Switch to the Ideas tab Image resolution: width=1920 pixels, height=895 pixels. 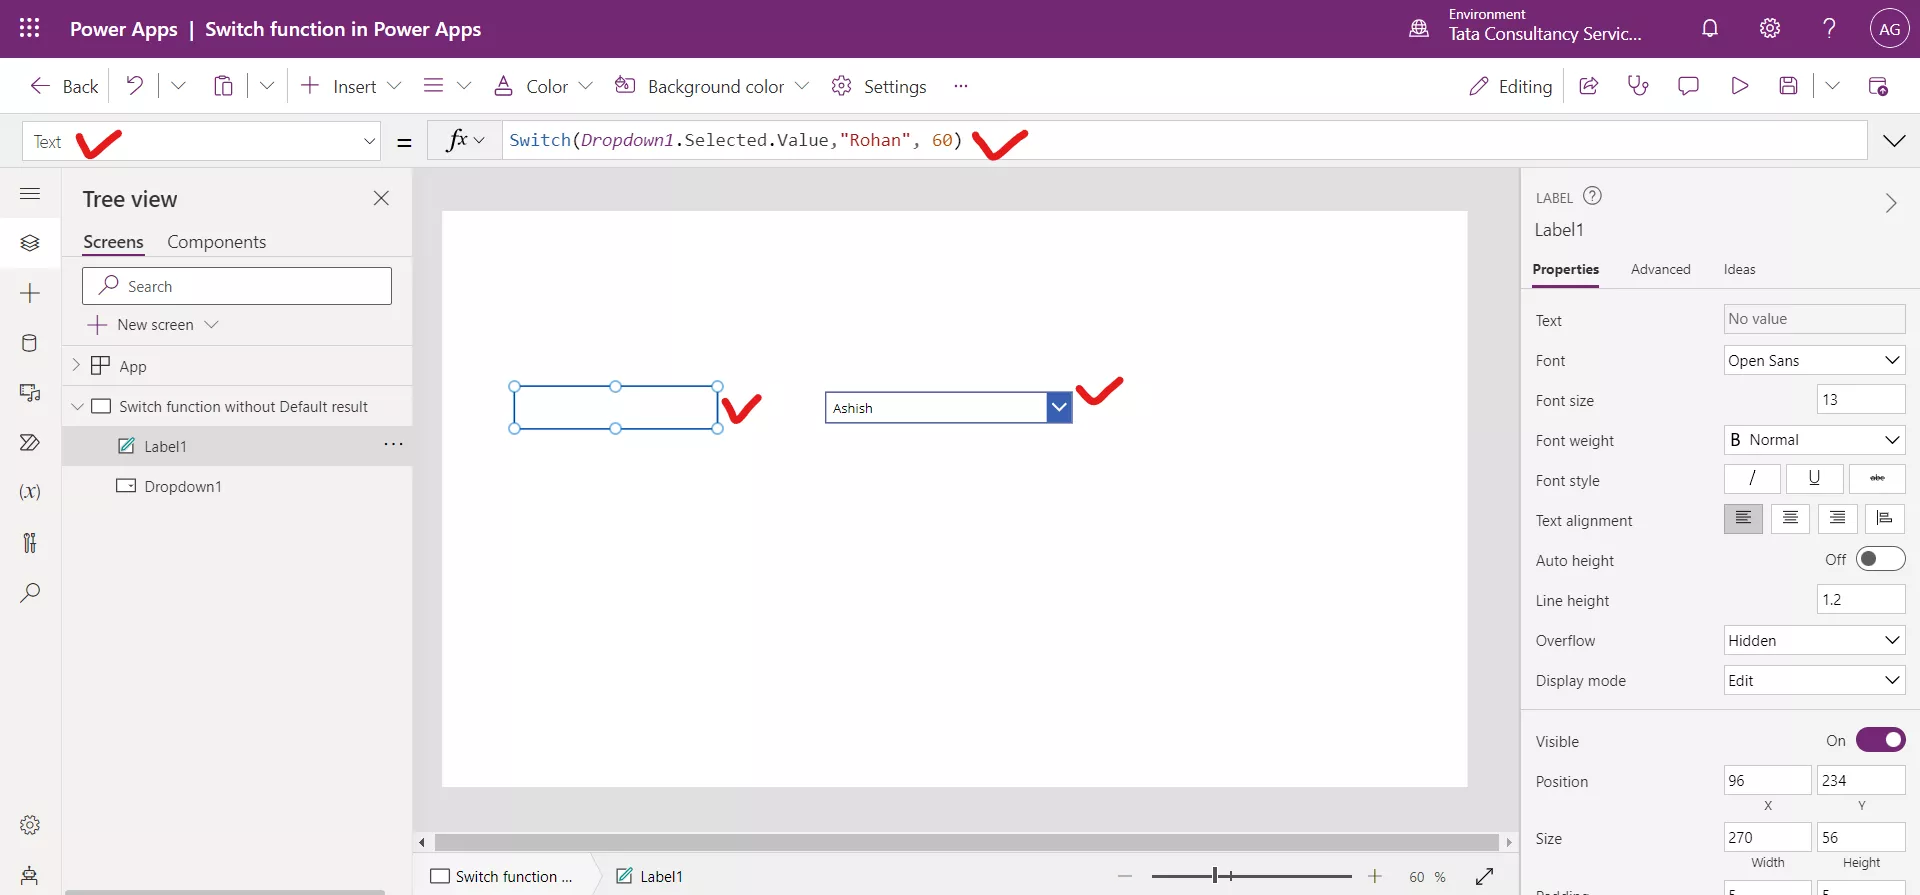1739,269
